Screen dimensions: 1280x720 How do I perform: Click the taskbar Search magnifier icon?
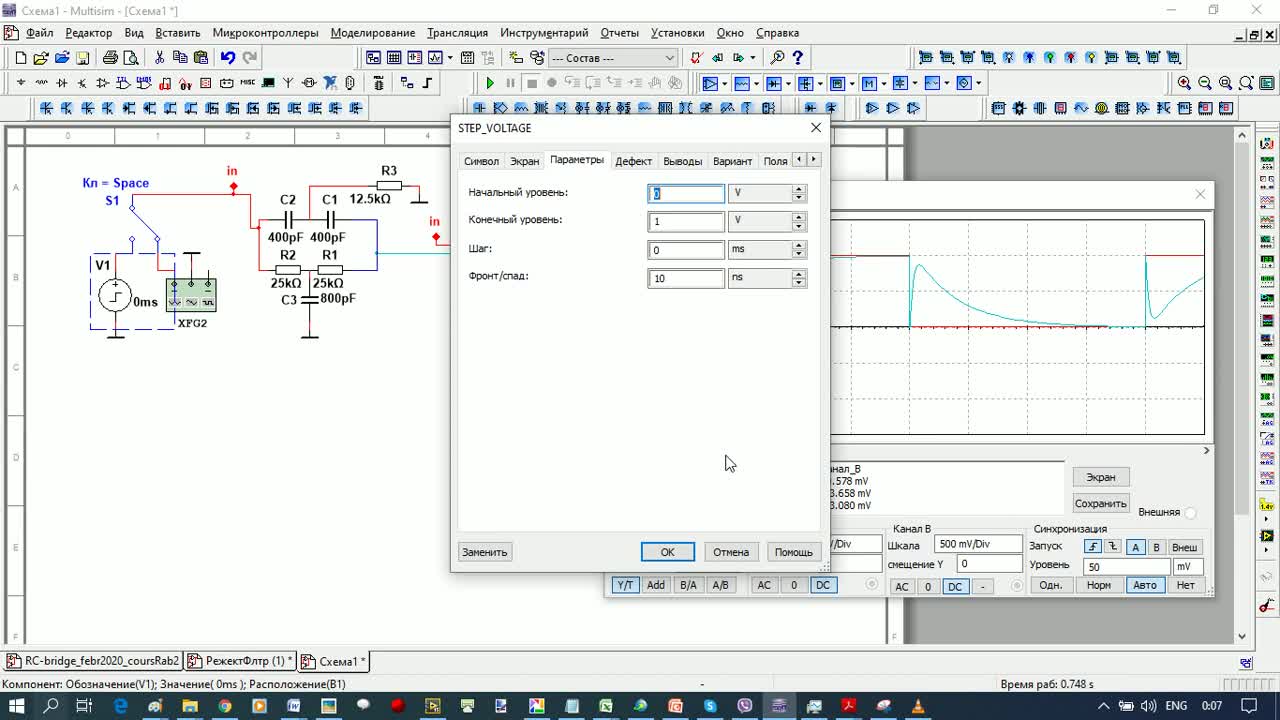coord(51,706)
